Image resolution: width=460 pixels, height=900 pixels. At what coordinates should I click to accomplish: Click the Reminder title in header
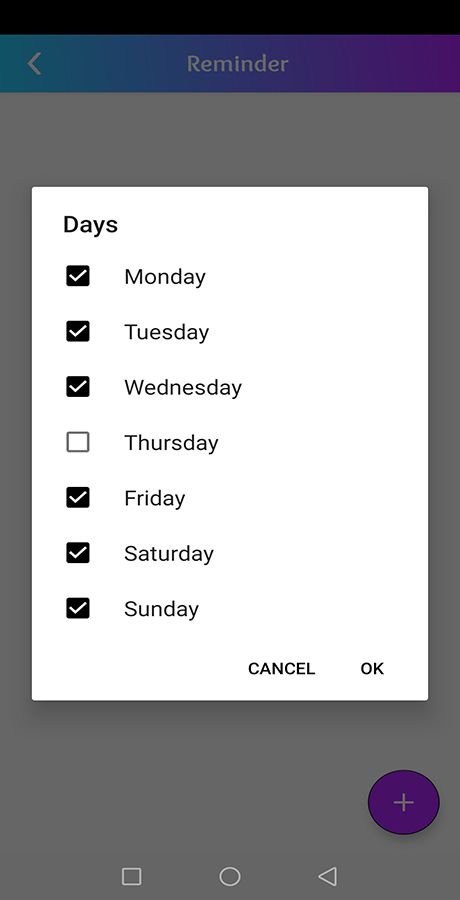pos(237,64)
